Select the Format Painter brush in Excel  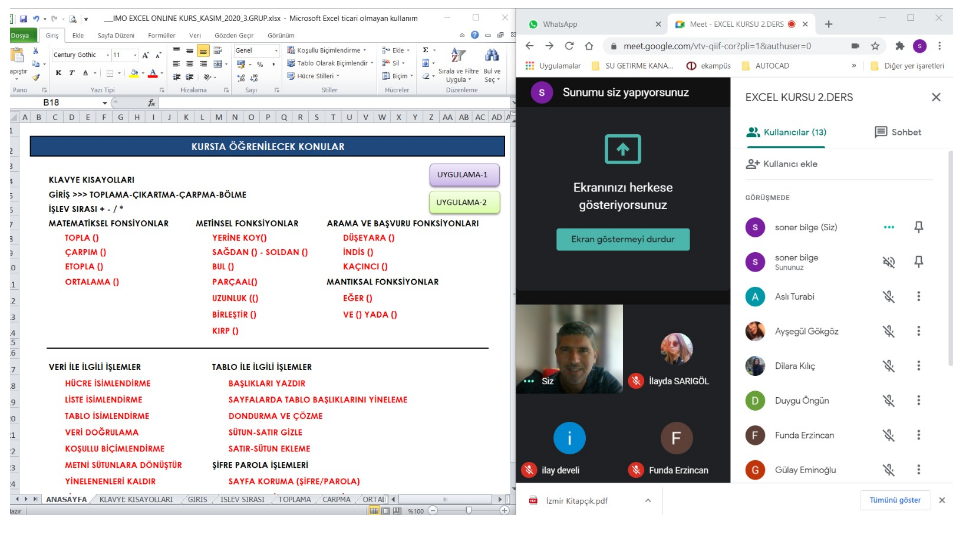pos(36,77)
